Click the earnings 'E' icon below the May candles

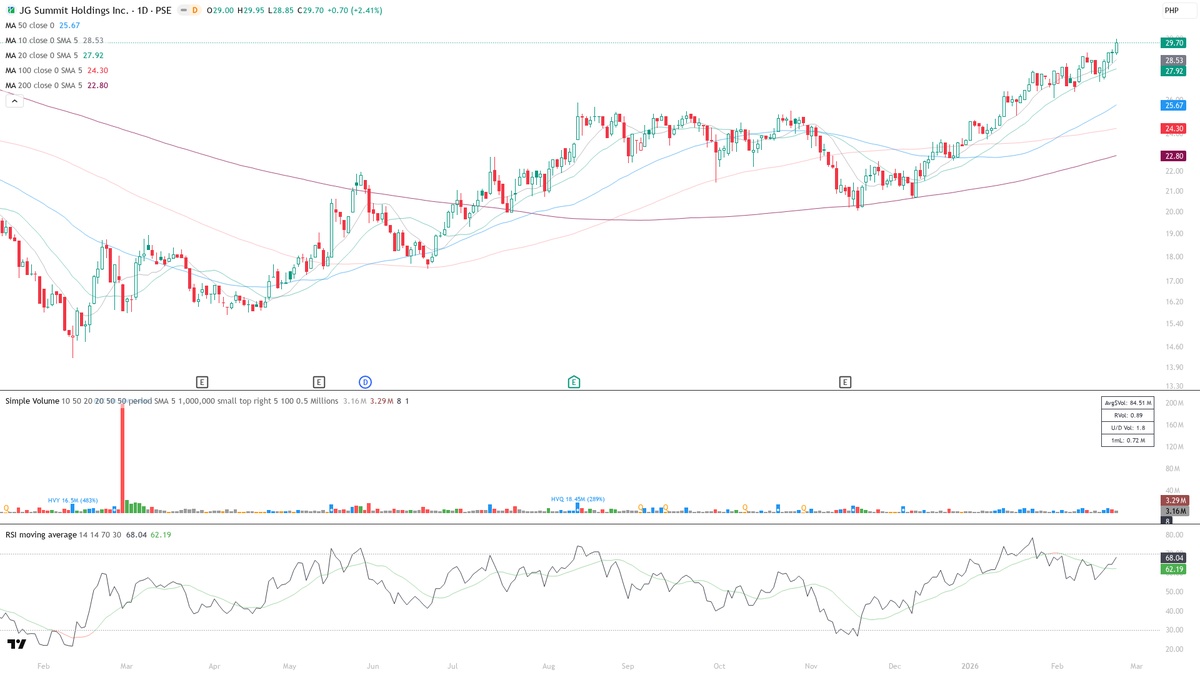point(318,381)
